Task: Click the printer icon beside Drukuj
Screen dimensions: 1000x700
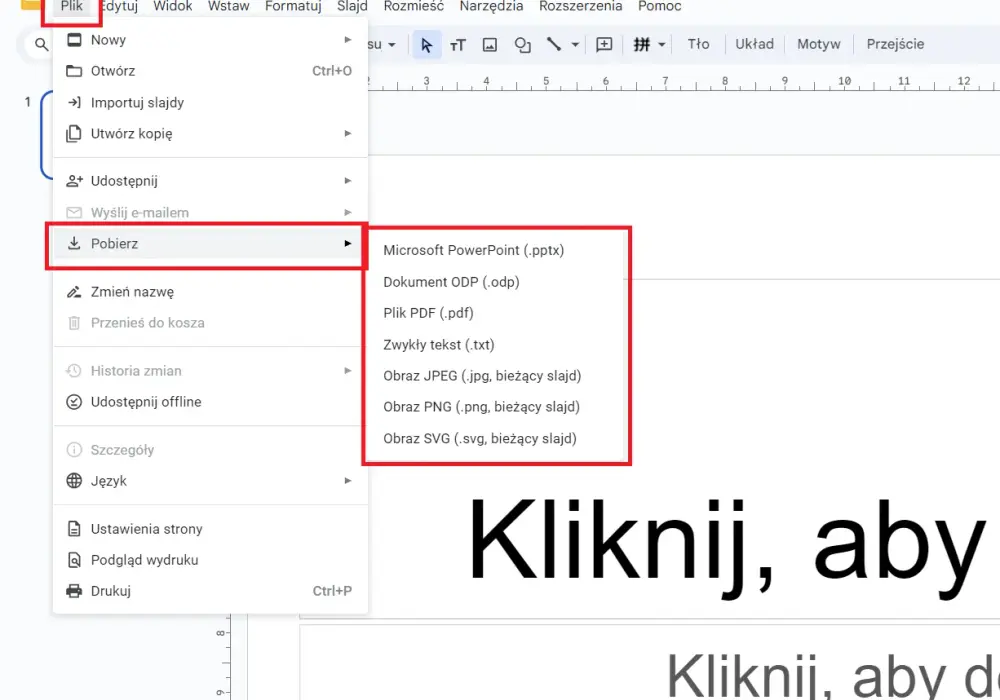Action: 74,591
